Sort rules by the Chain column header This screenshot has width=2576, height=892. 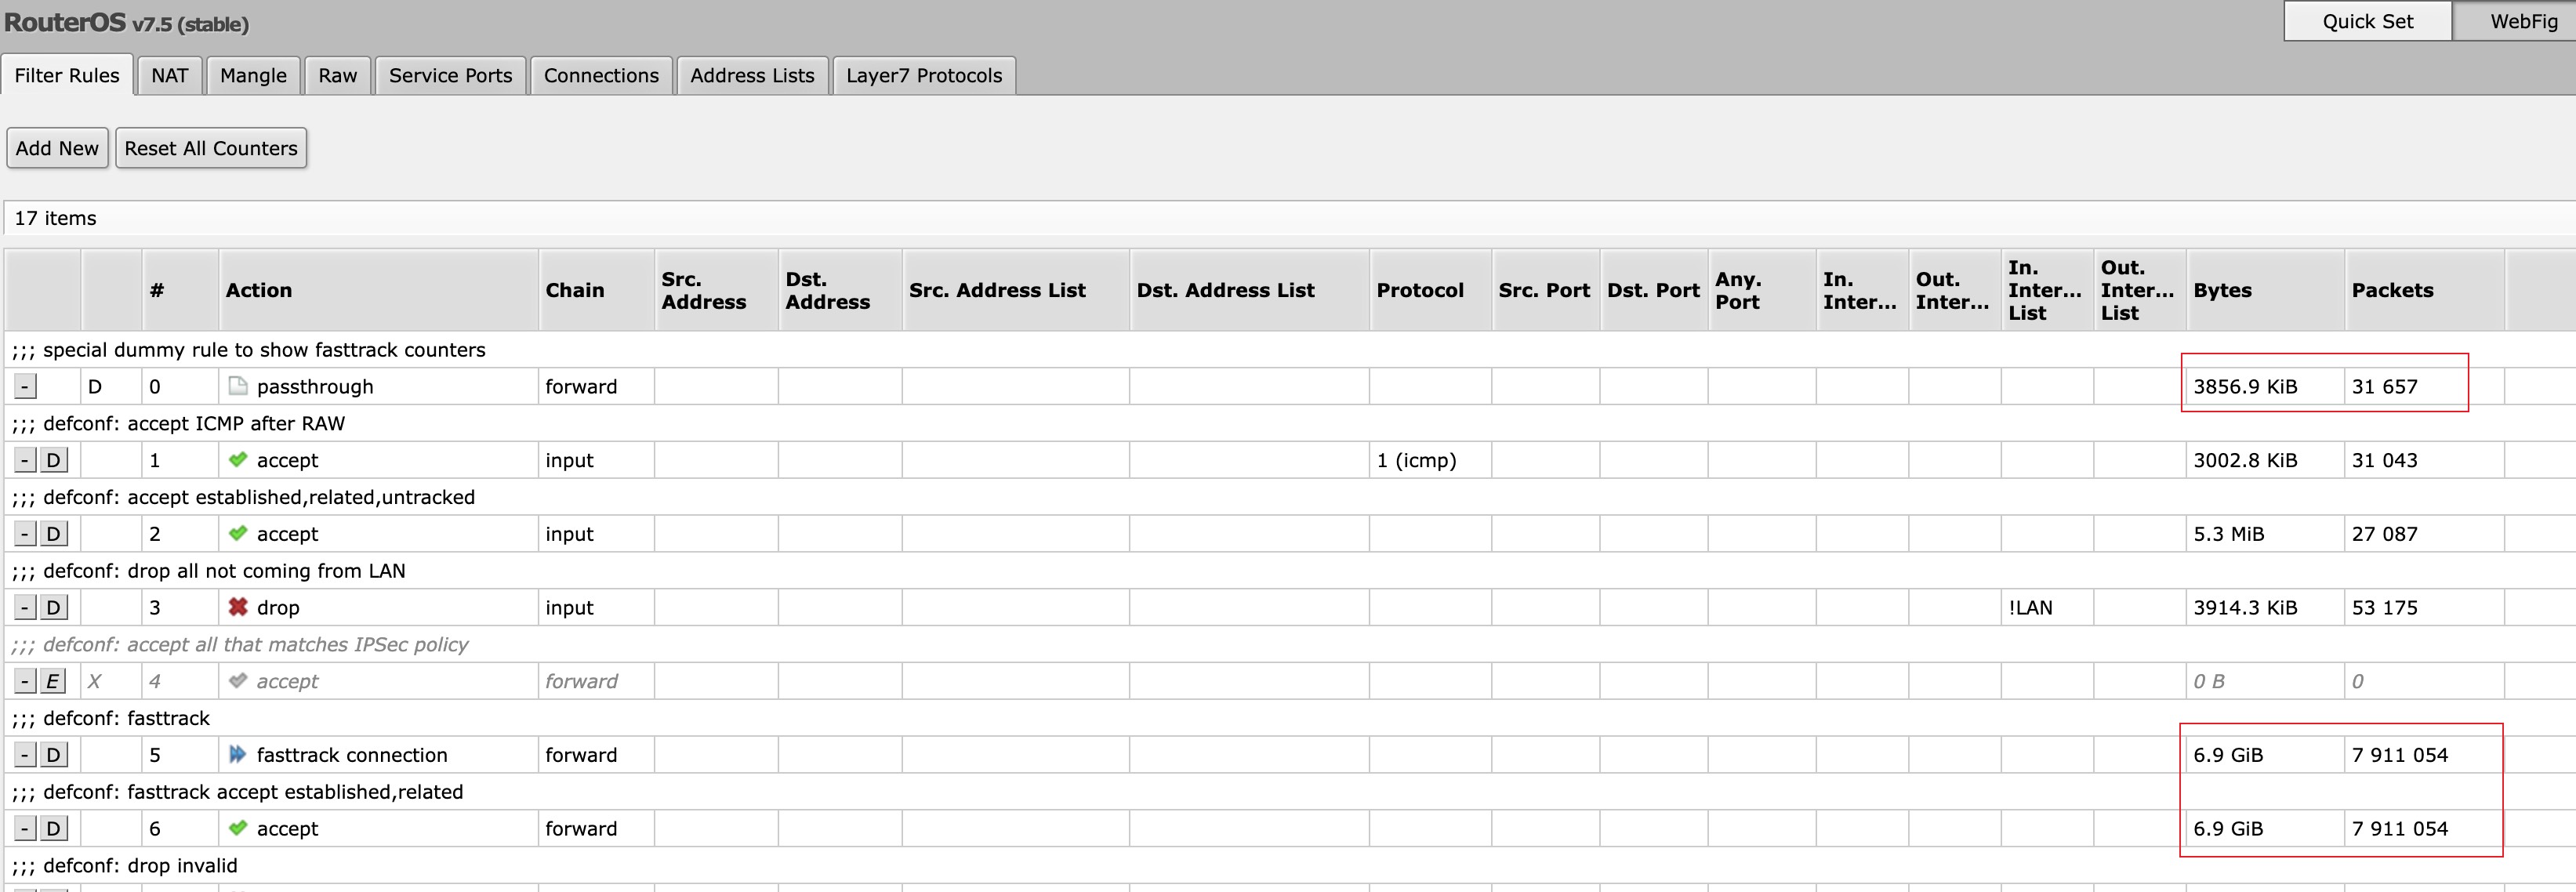[x=575, y=290]
